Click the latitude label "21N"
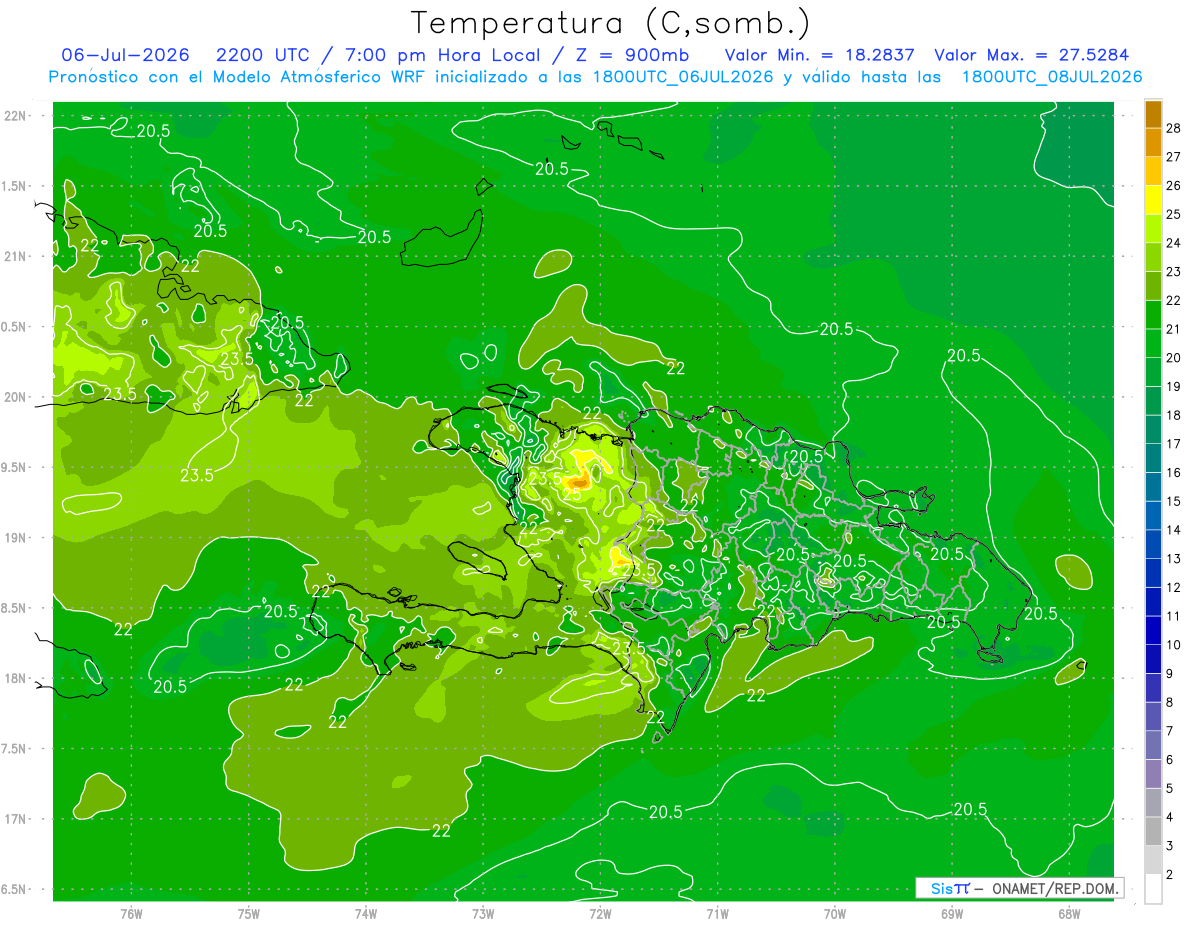Screen dimensions: 1200x927 [x=16, y=257]
